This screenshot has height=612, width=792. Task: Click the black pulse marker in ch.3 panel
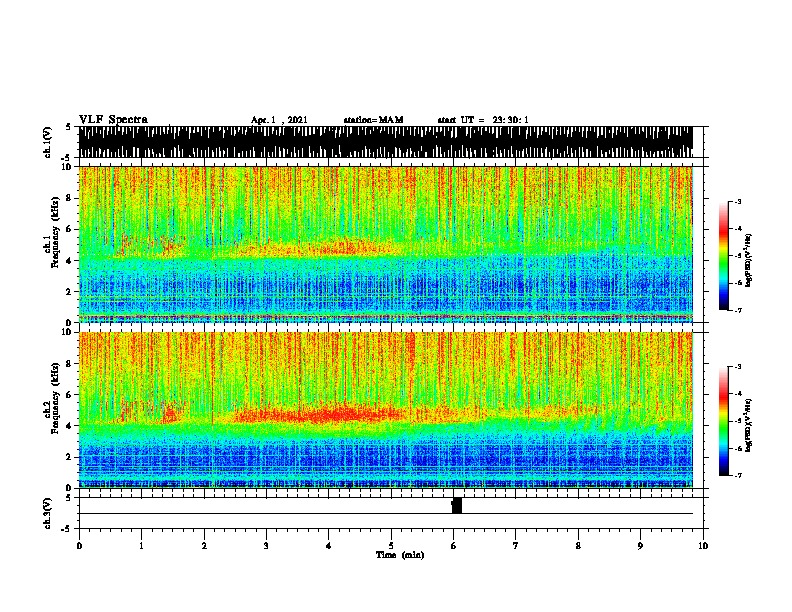coord(457,505)
